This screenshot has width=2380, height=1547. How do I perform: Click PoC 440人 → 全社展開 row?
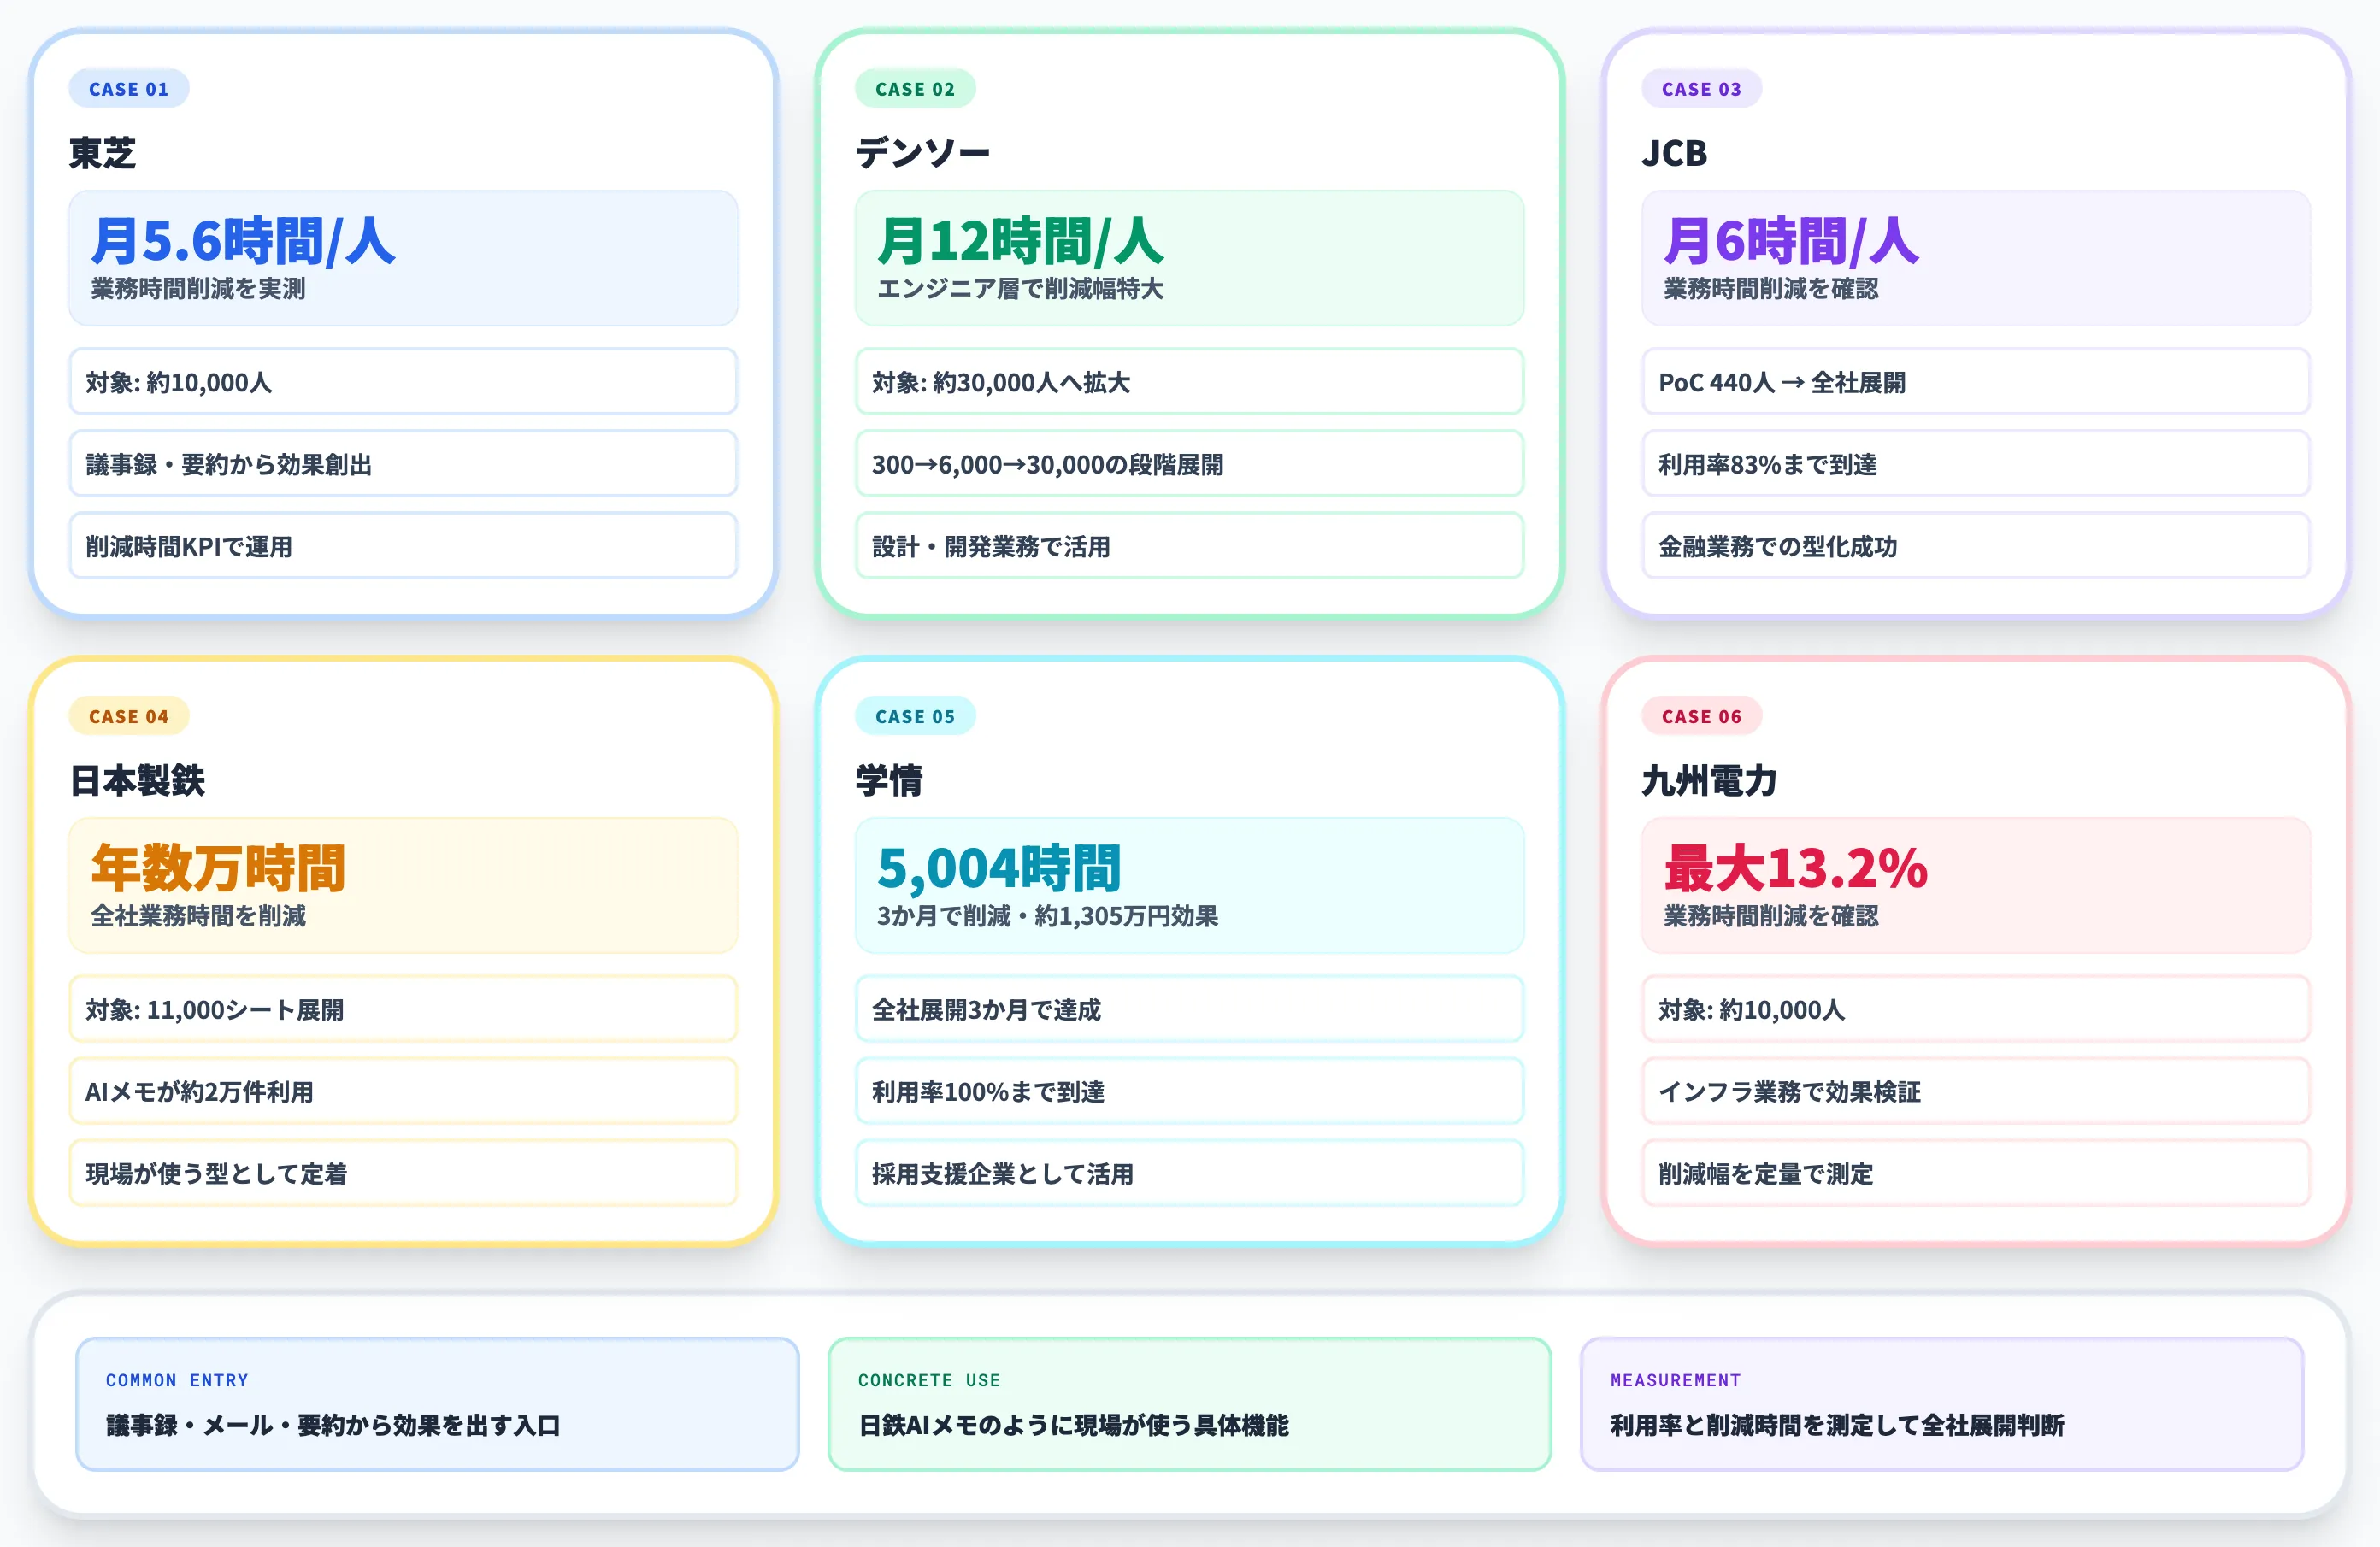1976,382
